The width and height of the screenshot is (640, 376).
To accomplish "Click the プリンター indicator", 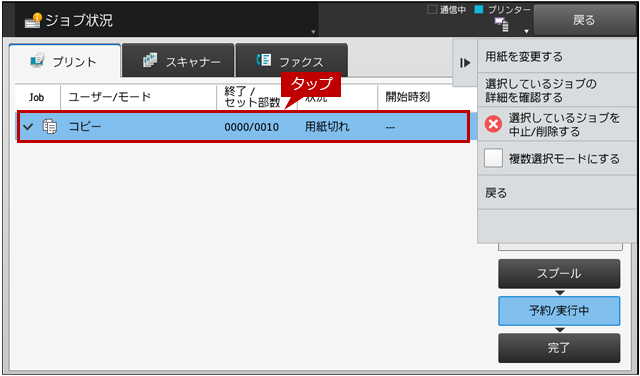I will [x=503, y=10].
